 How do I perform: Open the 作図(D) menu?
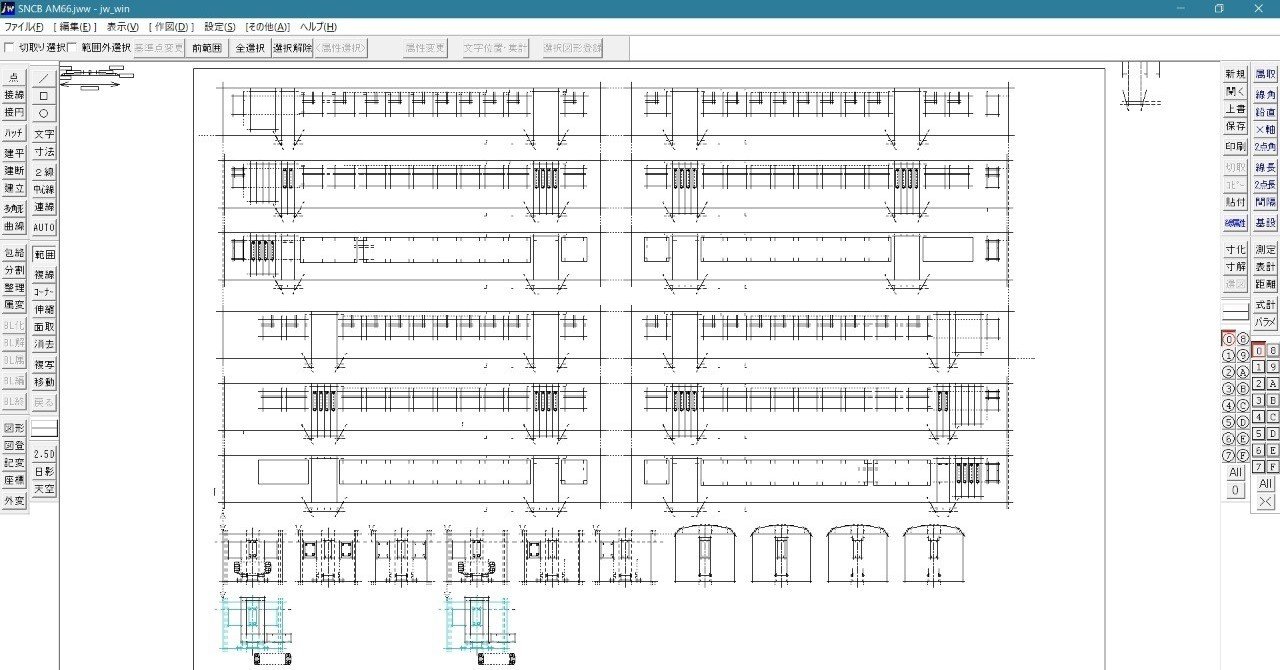172,26
